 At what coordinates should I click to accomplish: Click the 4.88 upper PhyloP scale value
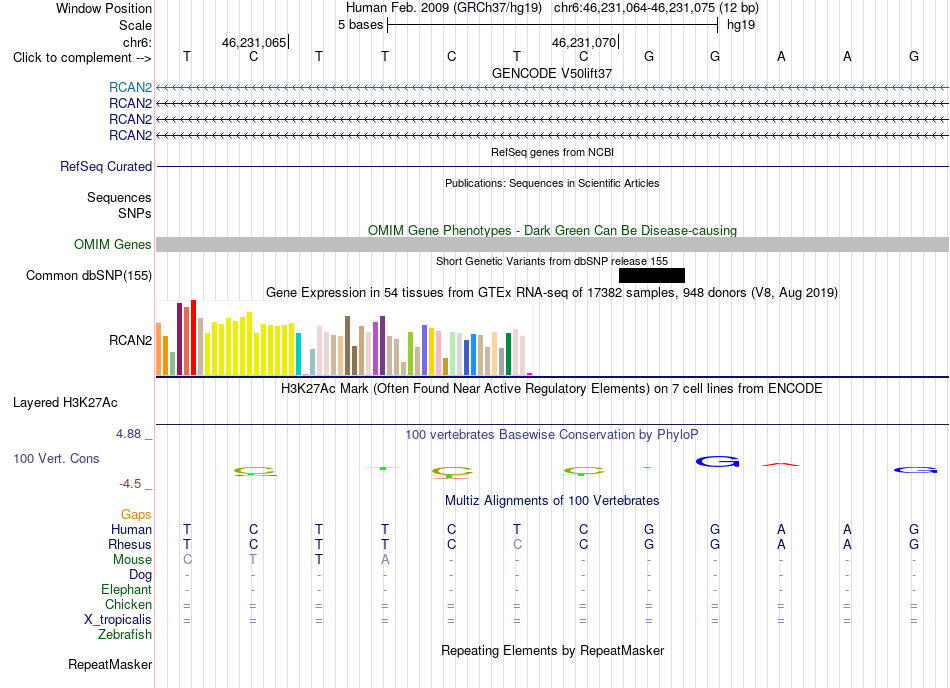point(128,434)
